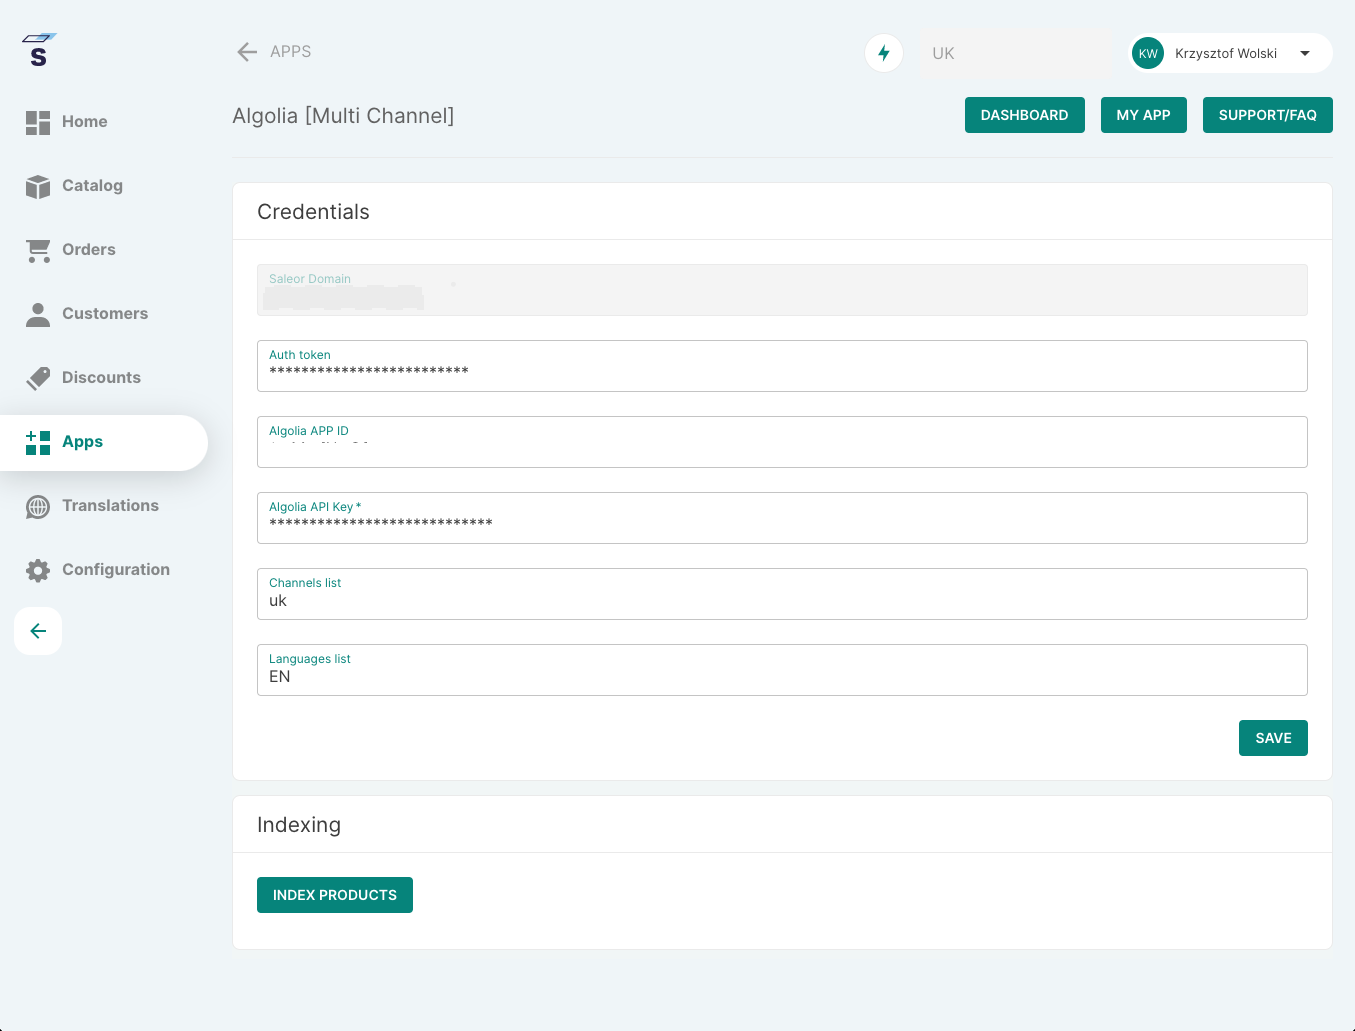This screenshot has height=1031, width=1355.
Task: Click the APPS breadcrumb link
Action: point(291,52)
